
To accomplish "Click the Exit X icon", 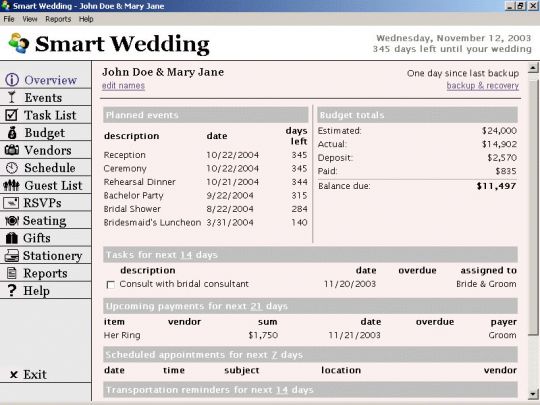I will click(13, 375).
